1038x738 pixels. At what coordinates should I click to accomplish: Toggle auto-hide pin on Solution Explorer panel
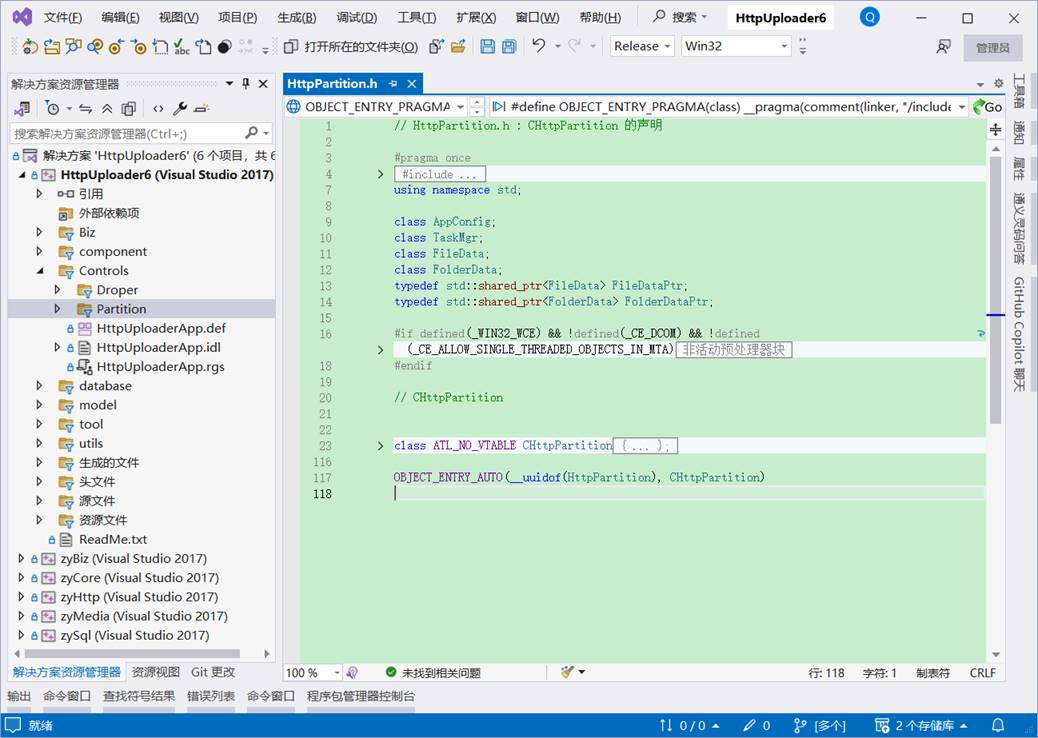point(246,84)
